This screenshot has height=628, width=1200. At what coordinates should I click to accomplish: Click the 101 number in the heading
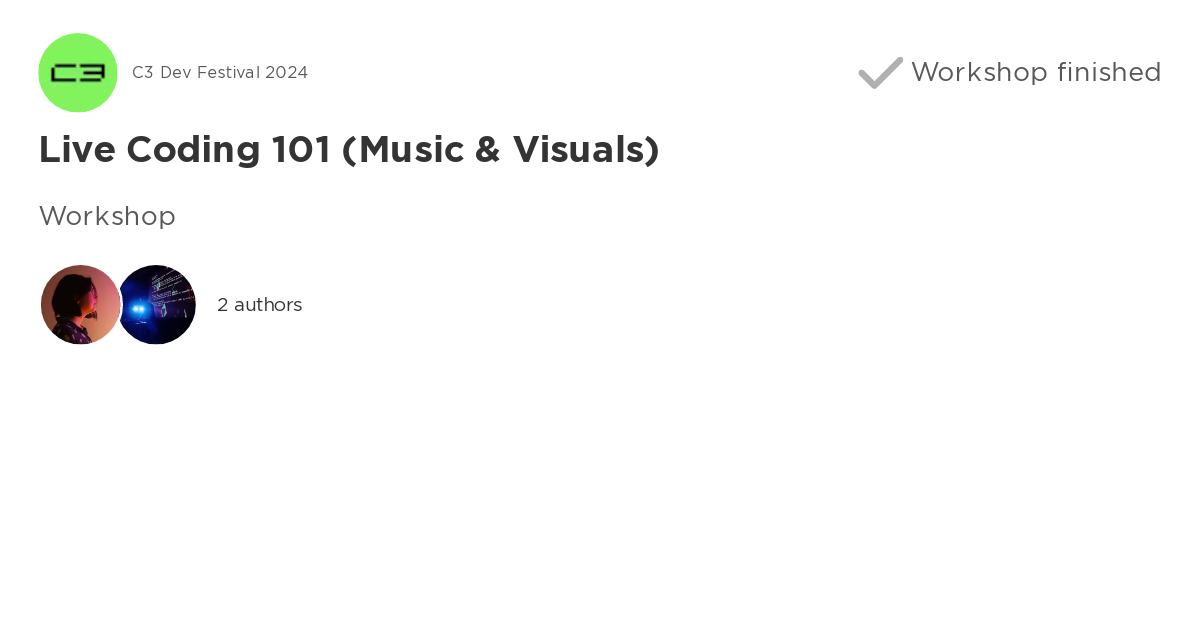[x=301, y=150]
